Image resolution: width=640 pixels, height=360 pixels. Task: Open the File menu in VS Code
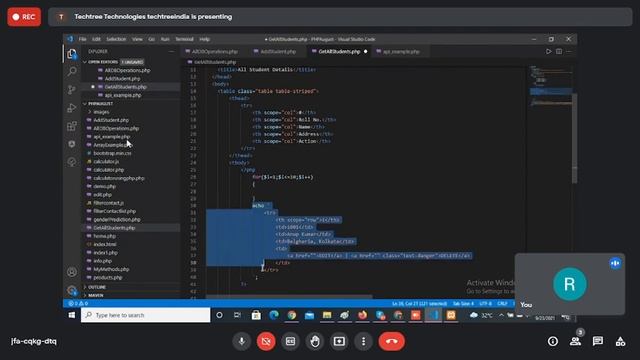coord(82,39)
